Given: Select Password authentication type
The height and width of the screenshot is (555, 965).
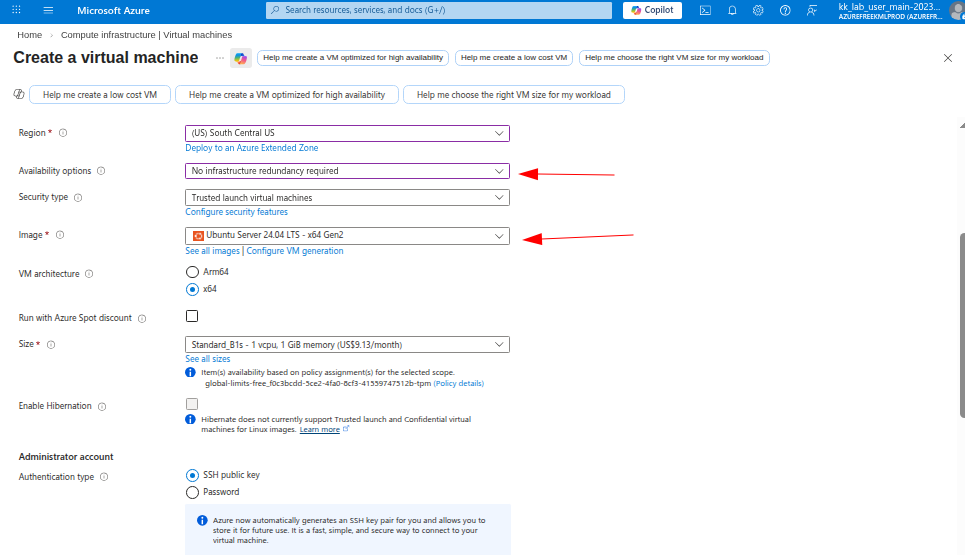Looking at the screenshot, I should (193, 492).
